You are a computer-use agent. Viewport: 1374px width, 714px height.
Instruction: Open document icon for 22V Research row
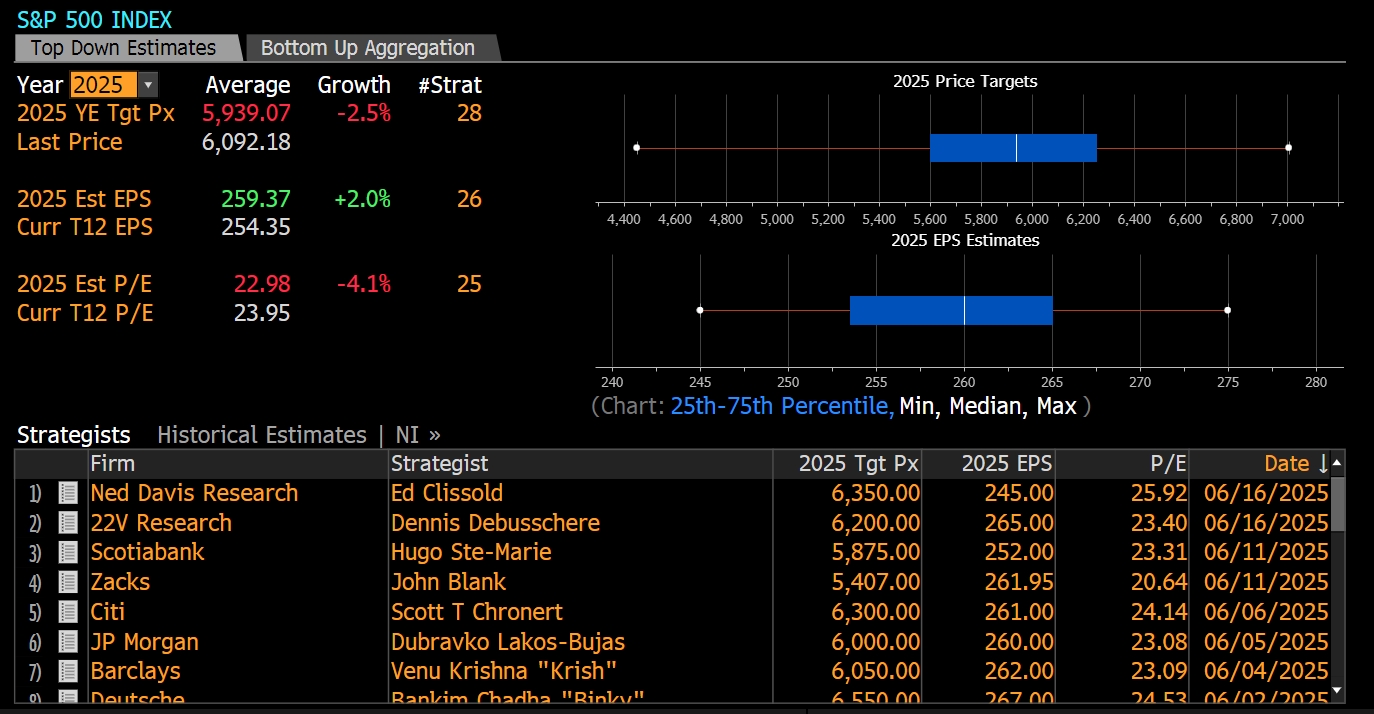68,523
